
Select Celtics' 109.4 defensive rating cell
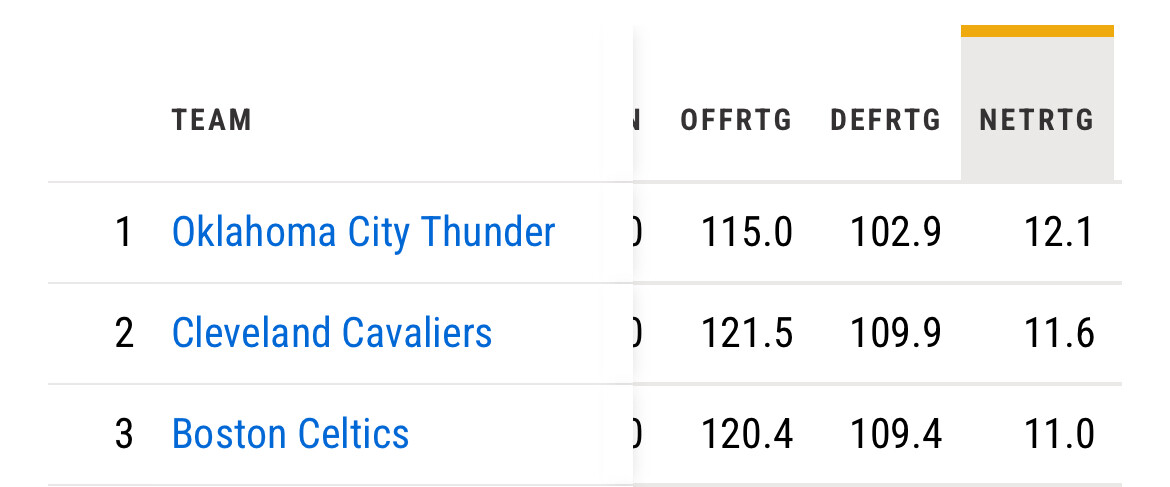(895, 434)
